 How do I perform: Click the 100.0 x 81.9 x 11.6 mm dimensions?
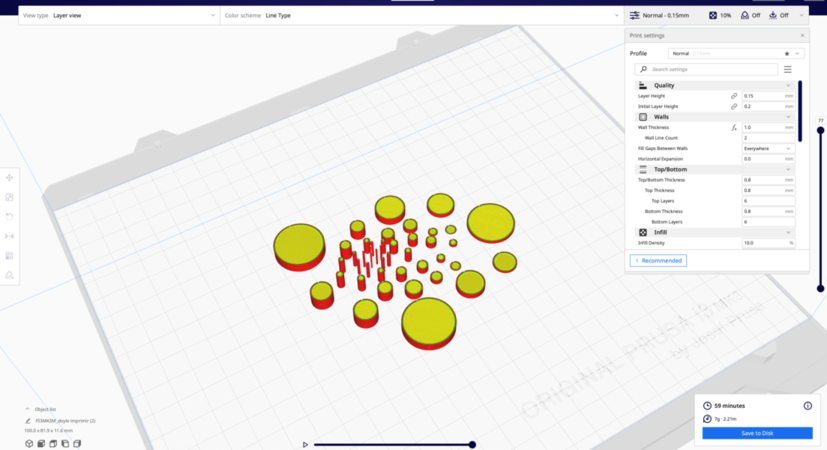(49, 430)
